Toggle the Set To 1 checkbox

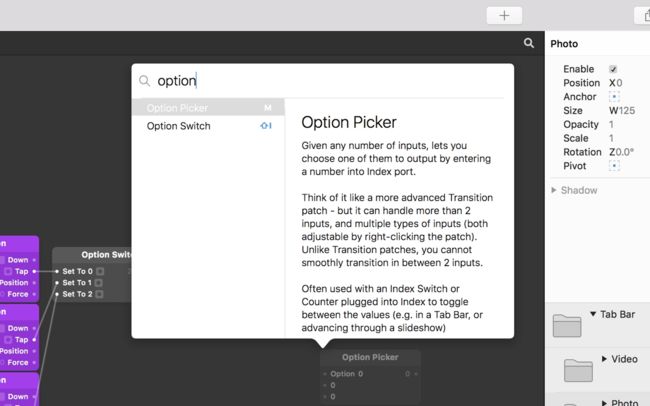tap(99, 283)
